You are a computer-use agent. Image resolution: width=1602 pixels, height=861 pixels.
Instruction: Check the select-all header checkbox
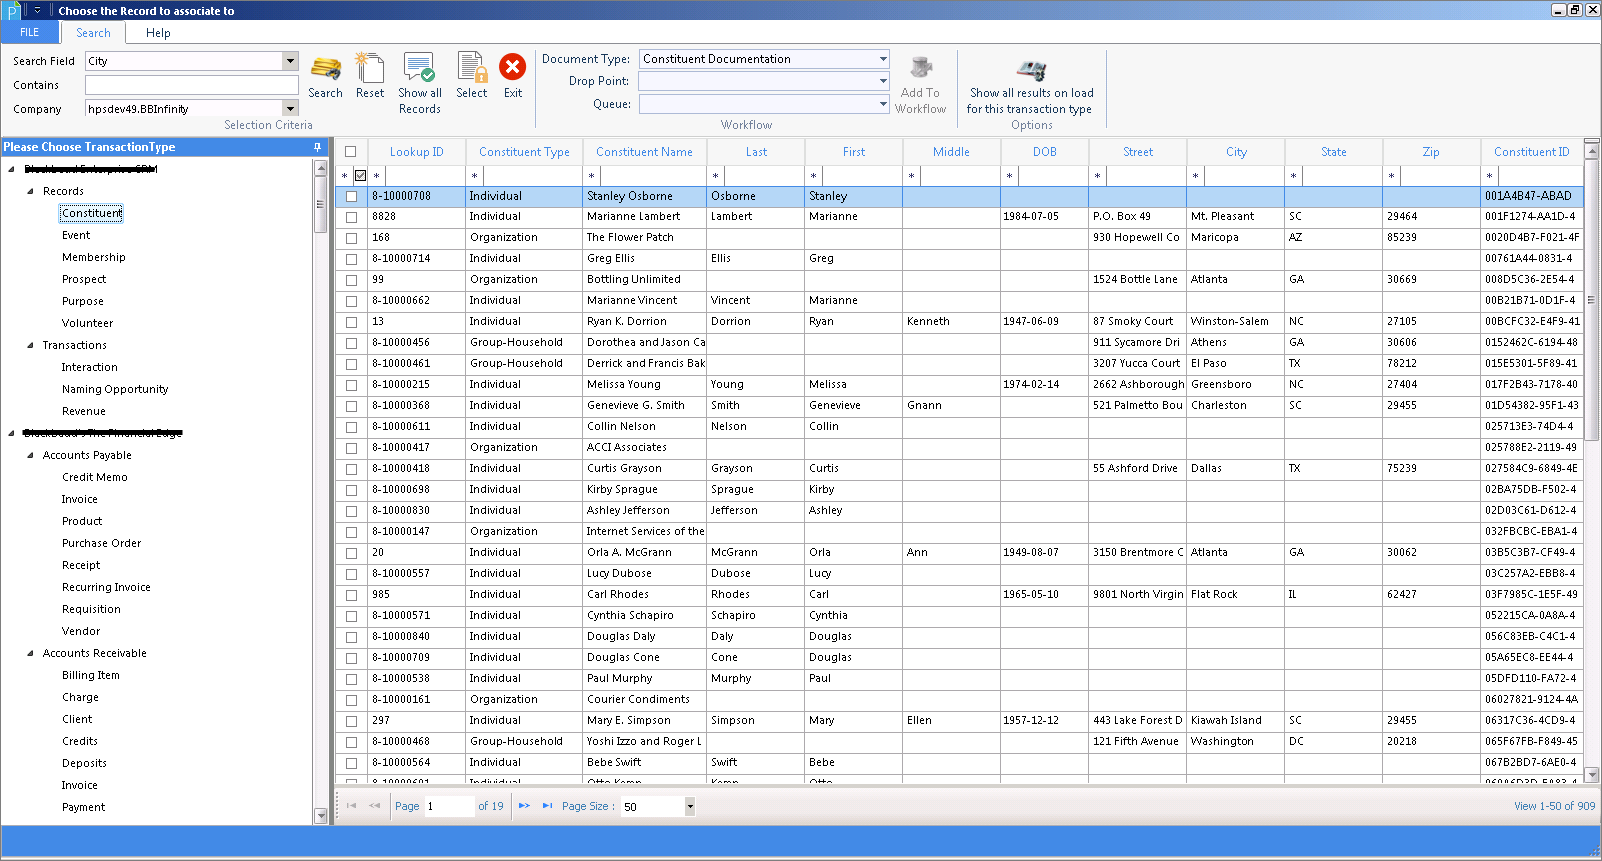tap(351, 152)
